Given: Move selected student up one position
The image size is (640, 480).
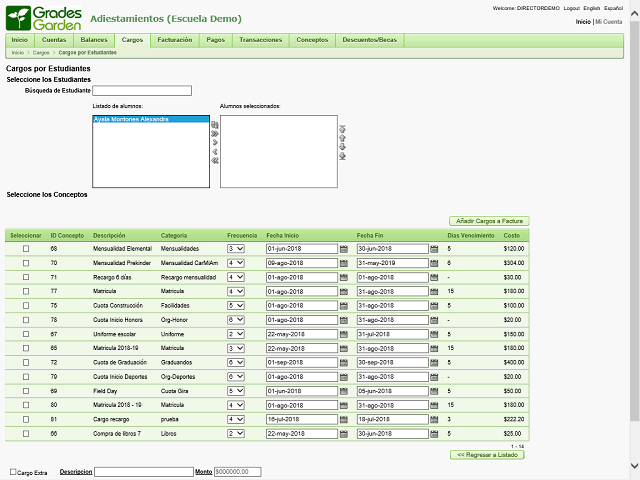Looking at the screenshot, I should pyautogui.click(x=342, y=138).
